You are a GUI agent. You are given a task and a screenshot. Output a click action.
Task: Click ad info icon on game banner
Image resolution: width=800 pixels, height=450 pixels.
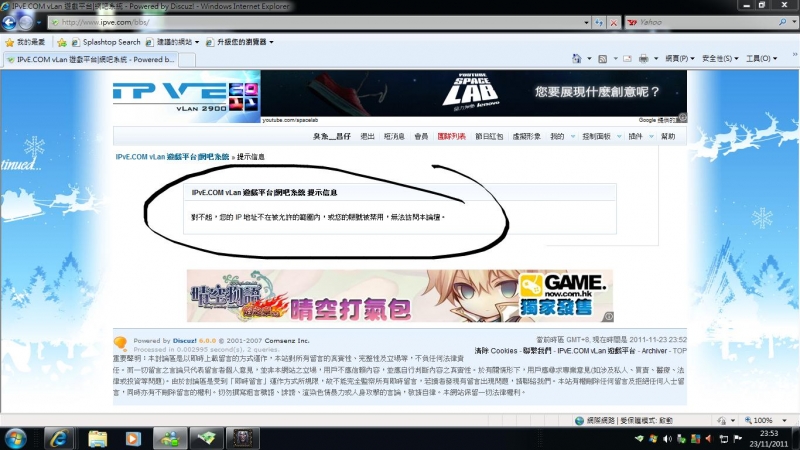[x=608, y=317]
